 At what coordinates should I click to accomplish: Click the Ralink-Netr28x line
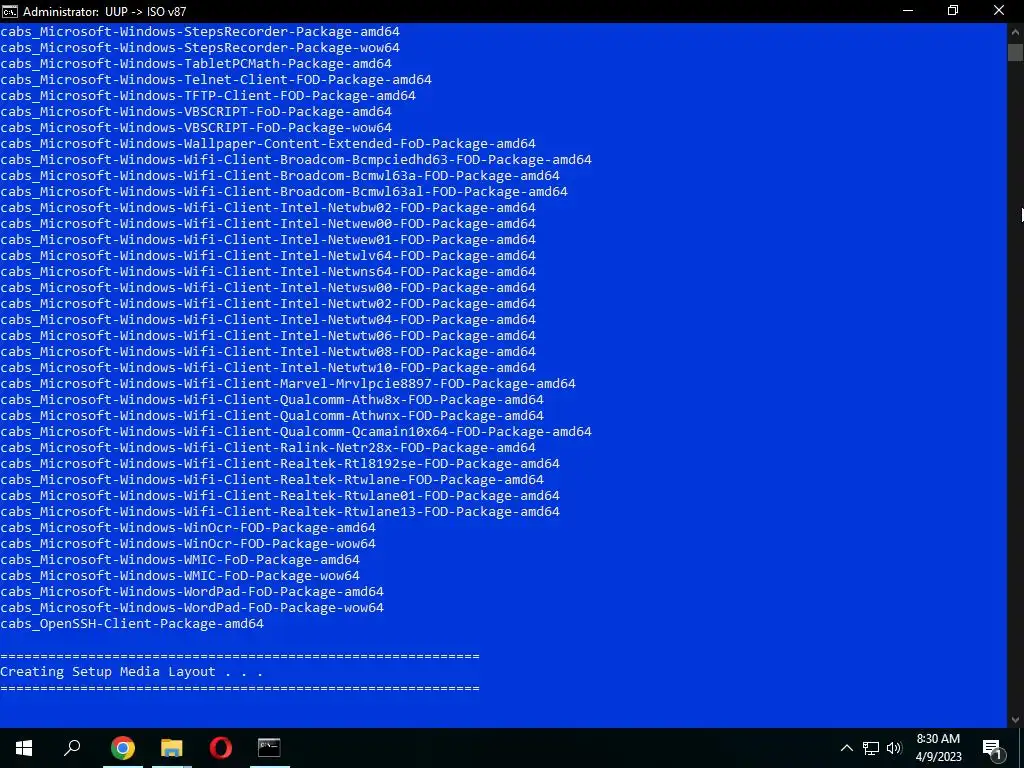point(268,447)
